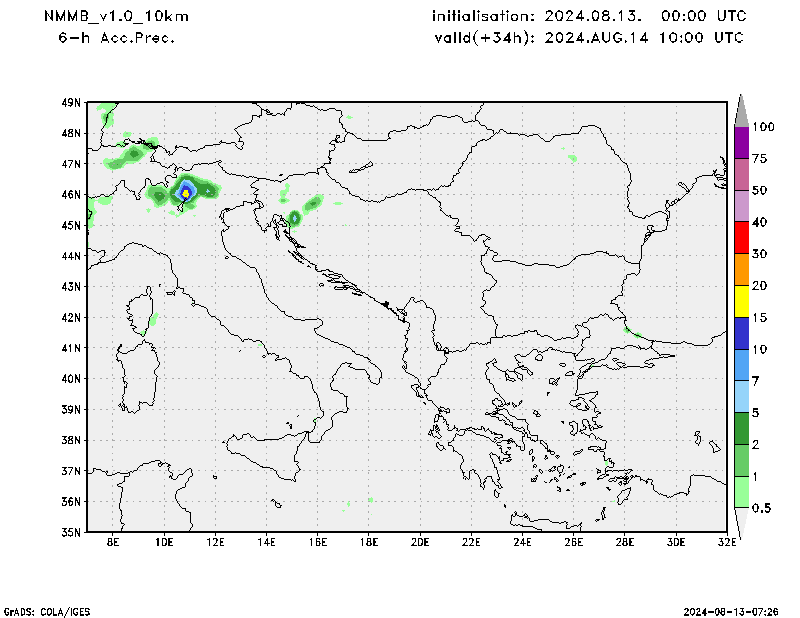Viewport: 800px width, 618px height.
Task: Click the GrADS: COLA/IGES credit label
Action: coord(42,610)
